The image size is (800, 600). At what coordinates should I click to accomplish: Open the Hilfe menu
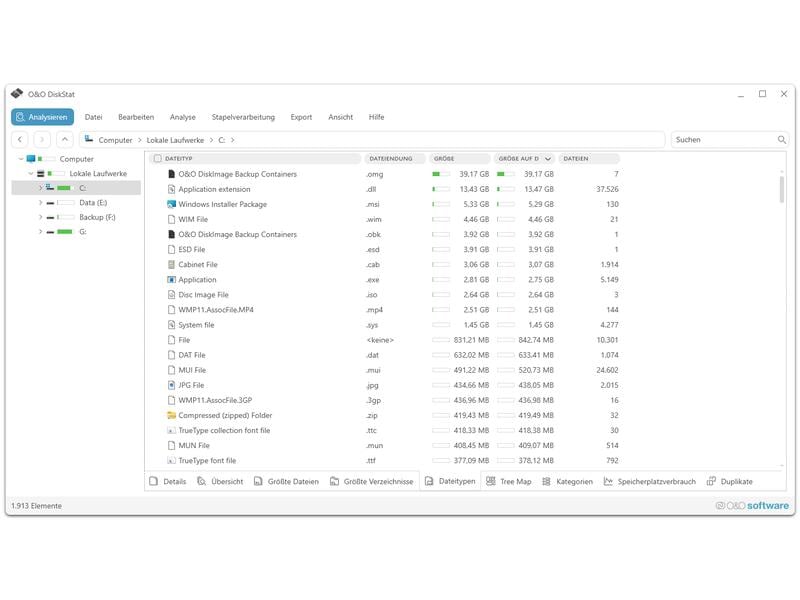(377, 117)
